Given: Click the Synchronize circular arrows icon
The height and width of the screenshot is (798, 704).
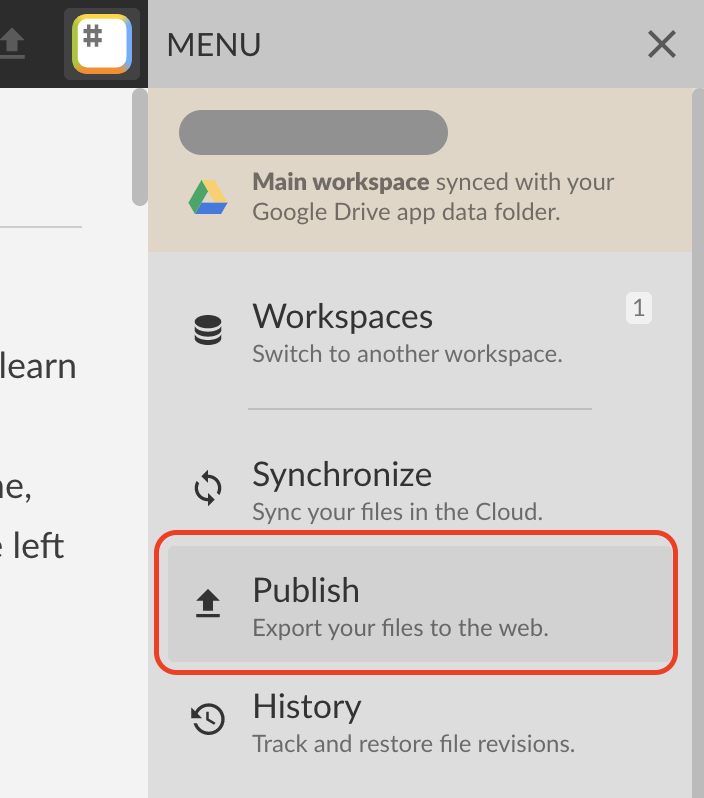Looking at the screenshot, I should 208,488.
